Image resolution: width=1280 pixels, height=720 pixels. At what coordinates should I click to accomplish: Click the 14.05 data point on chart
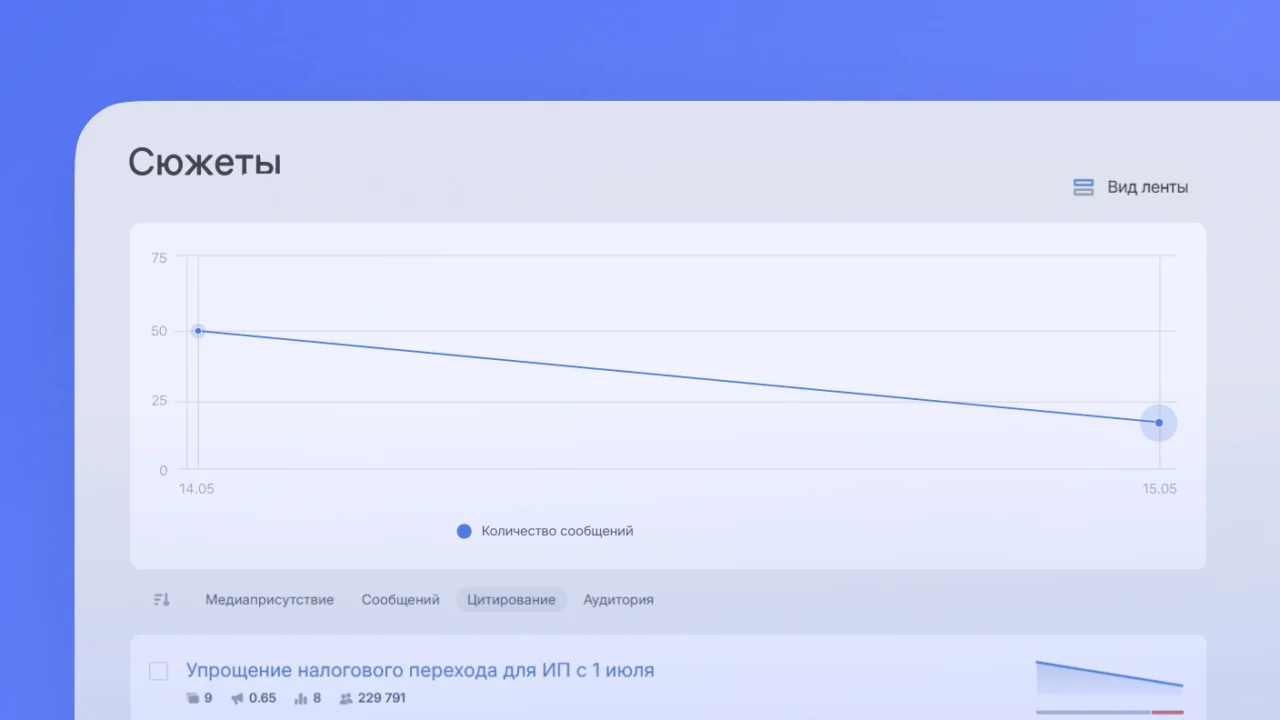tap(198, 331)
